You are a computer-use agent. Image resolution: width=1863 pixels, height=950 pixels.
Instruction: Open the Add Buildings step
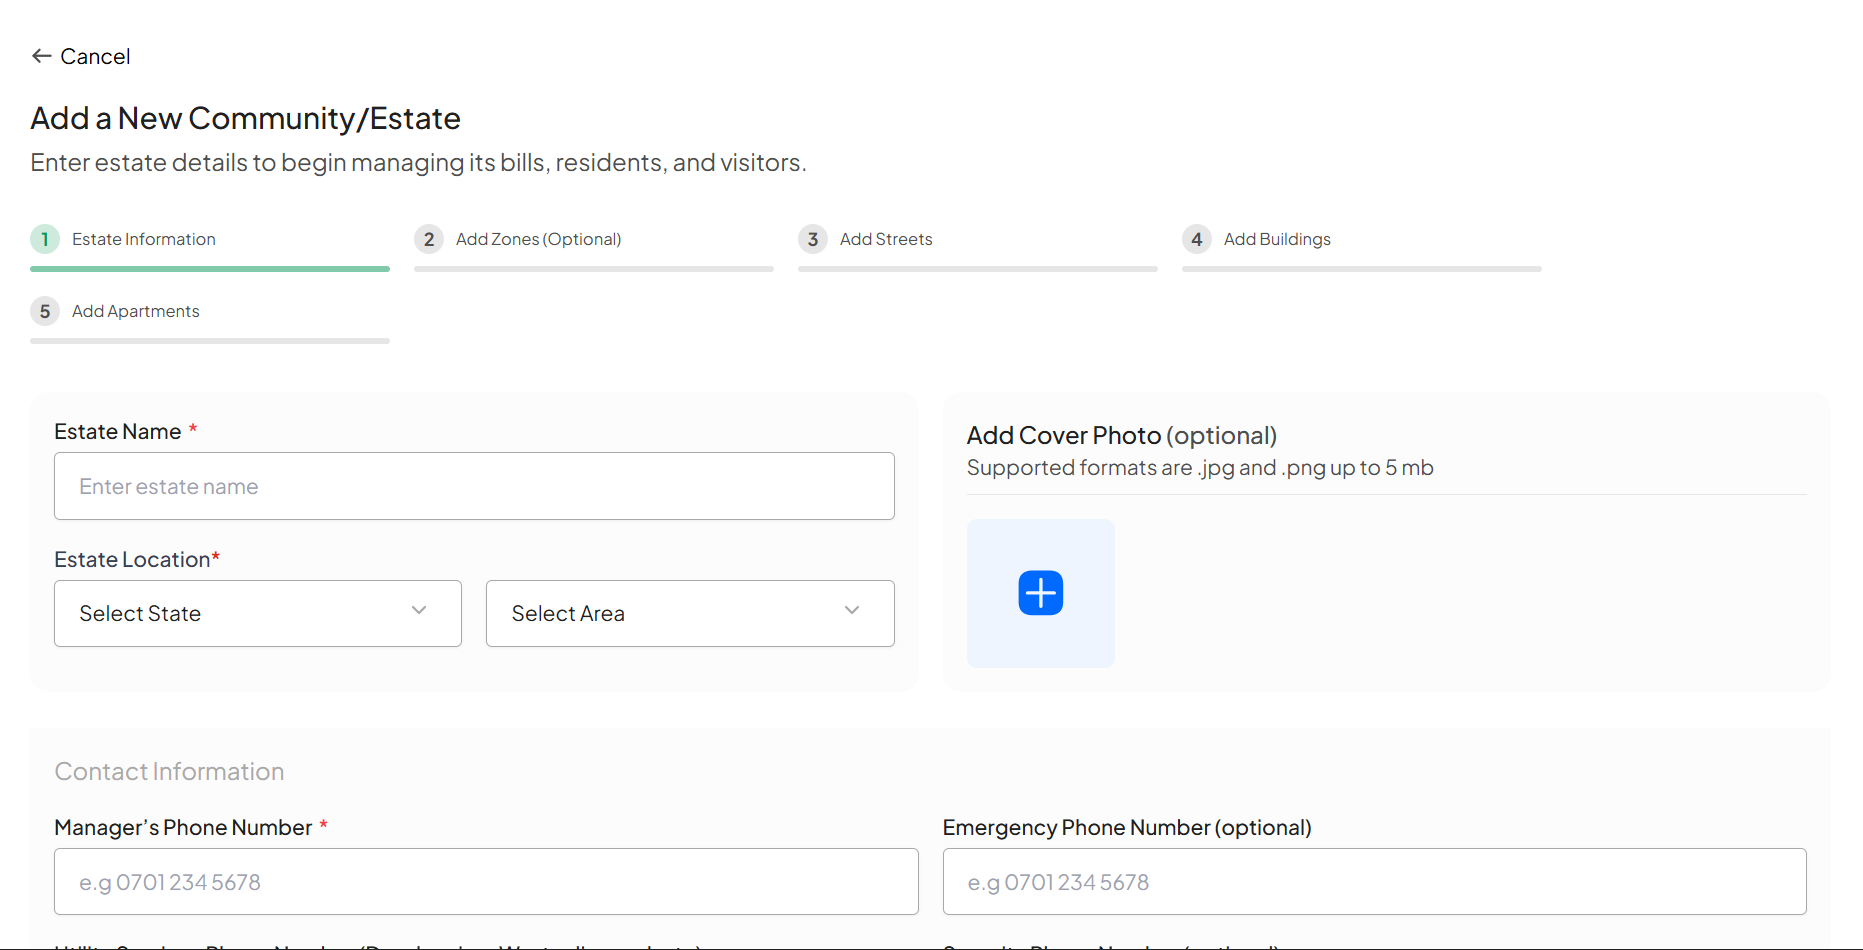point(1277,239)
